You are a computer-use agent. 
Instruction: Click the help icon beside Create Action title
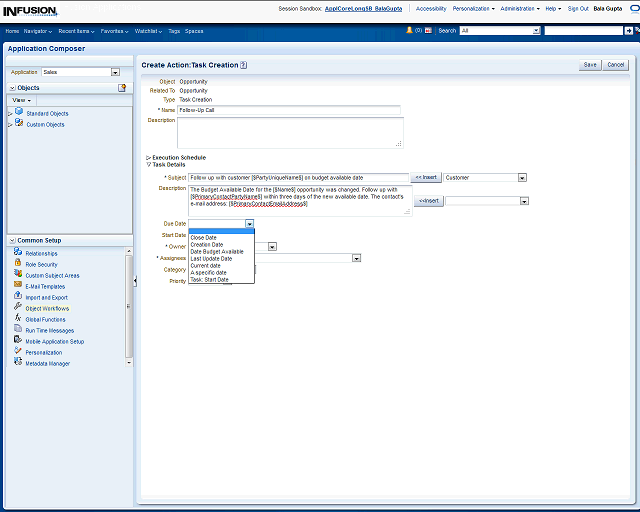[x=244, y=65]
